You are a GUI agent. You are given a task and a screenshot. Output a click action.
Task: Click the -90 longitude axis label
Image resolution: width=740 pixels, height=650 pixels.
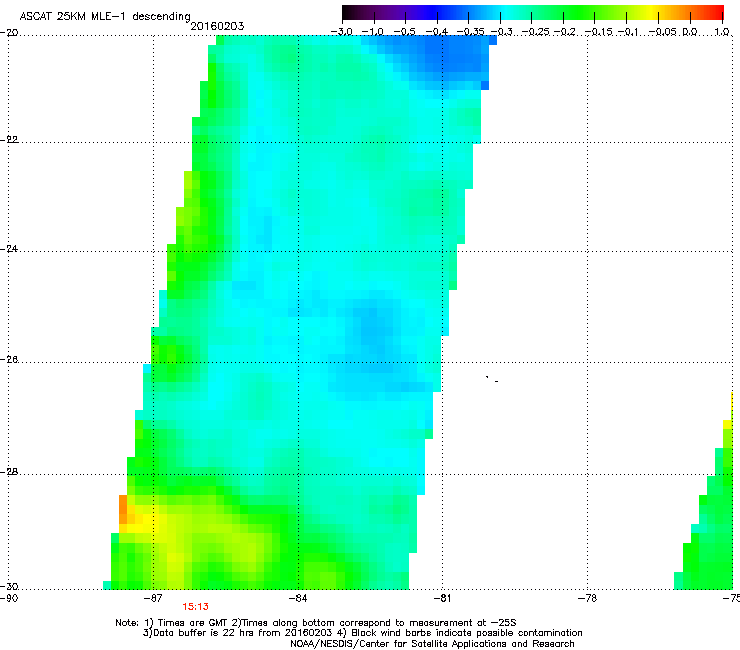click(x=9, y=599)
